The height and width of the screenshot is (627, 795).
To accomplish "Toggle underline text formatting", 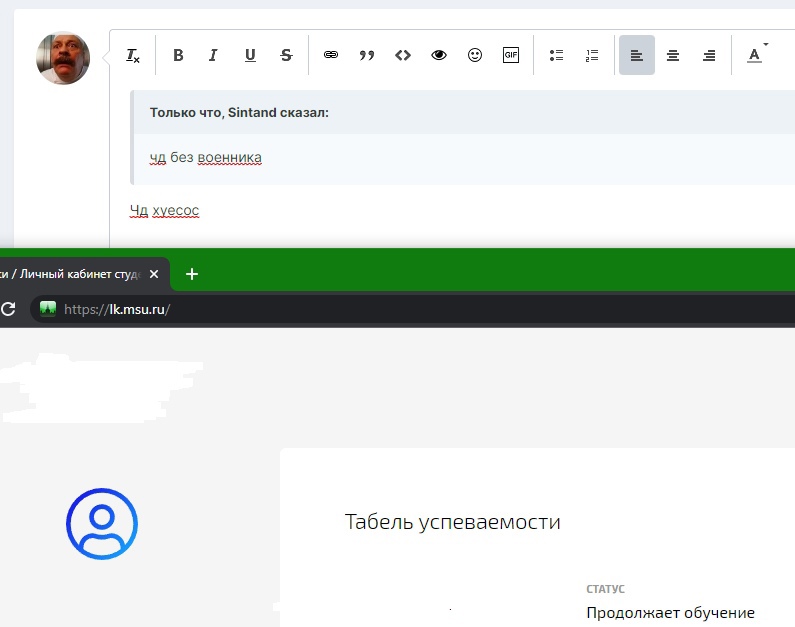I will (250, 56).
